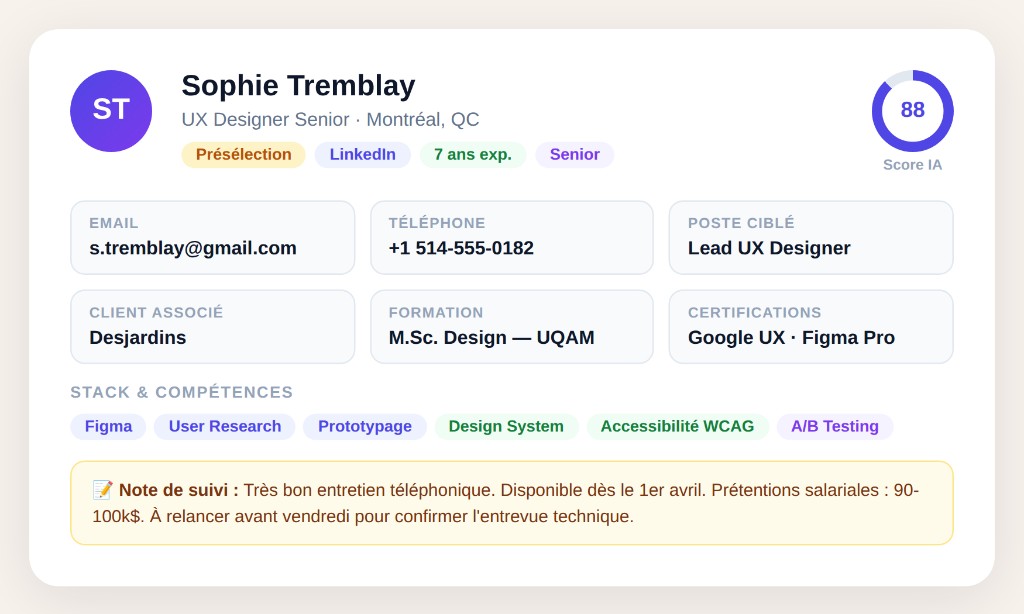Expand the Poste ciblé field

(811, 237)
